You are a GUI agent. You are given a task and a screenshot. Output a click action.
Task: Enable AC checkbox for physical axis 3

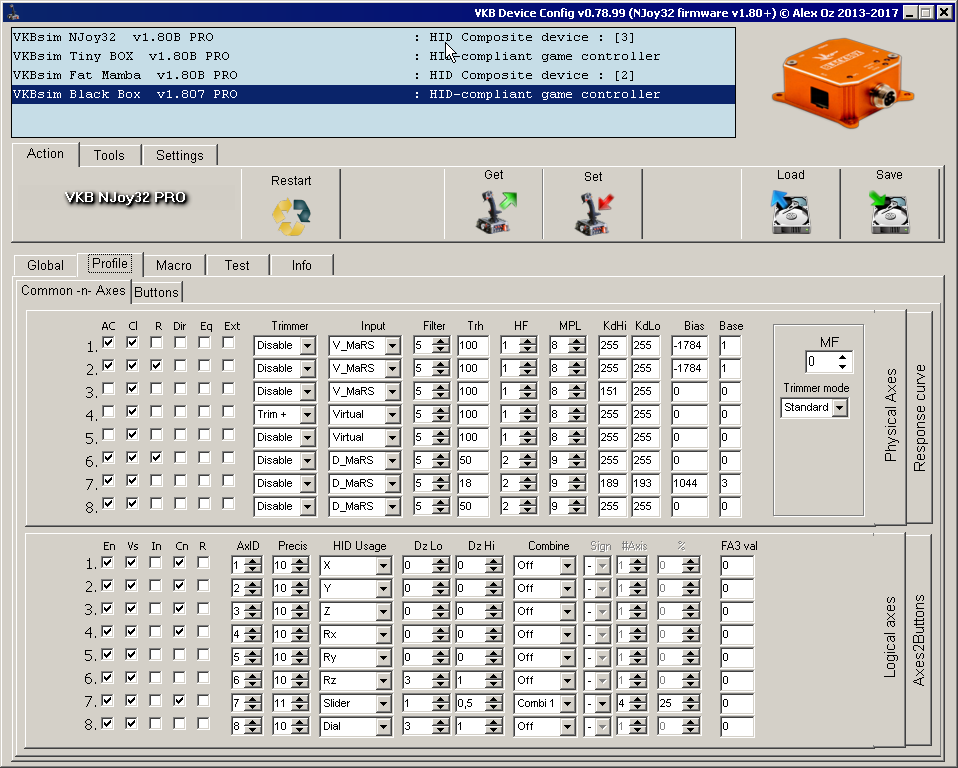[x=108, y=389]
